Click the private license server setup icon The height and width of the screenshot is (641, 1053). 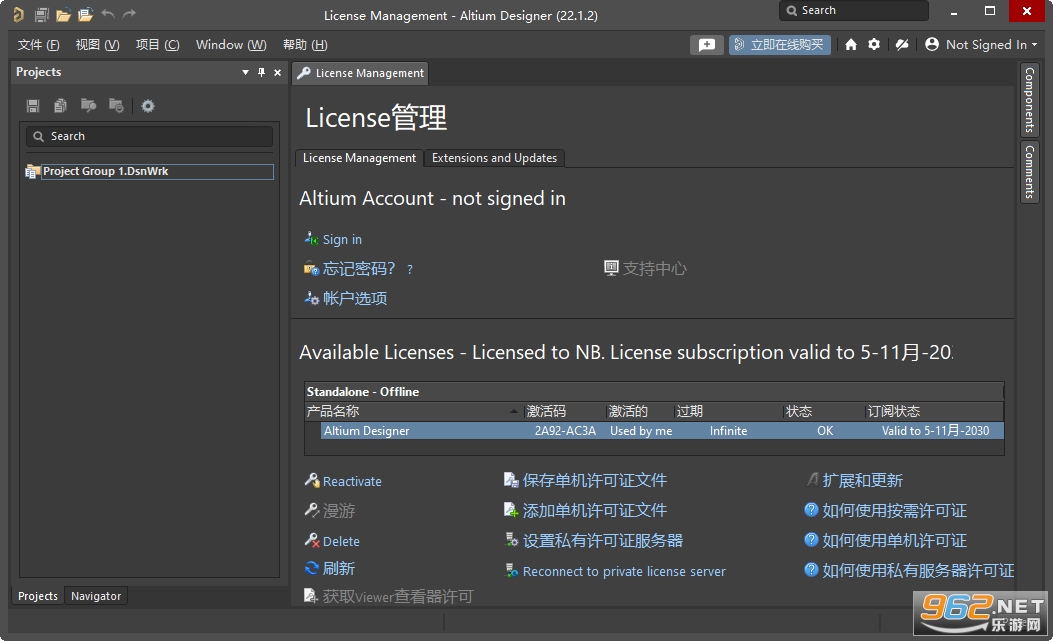[x=511, y=540]
